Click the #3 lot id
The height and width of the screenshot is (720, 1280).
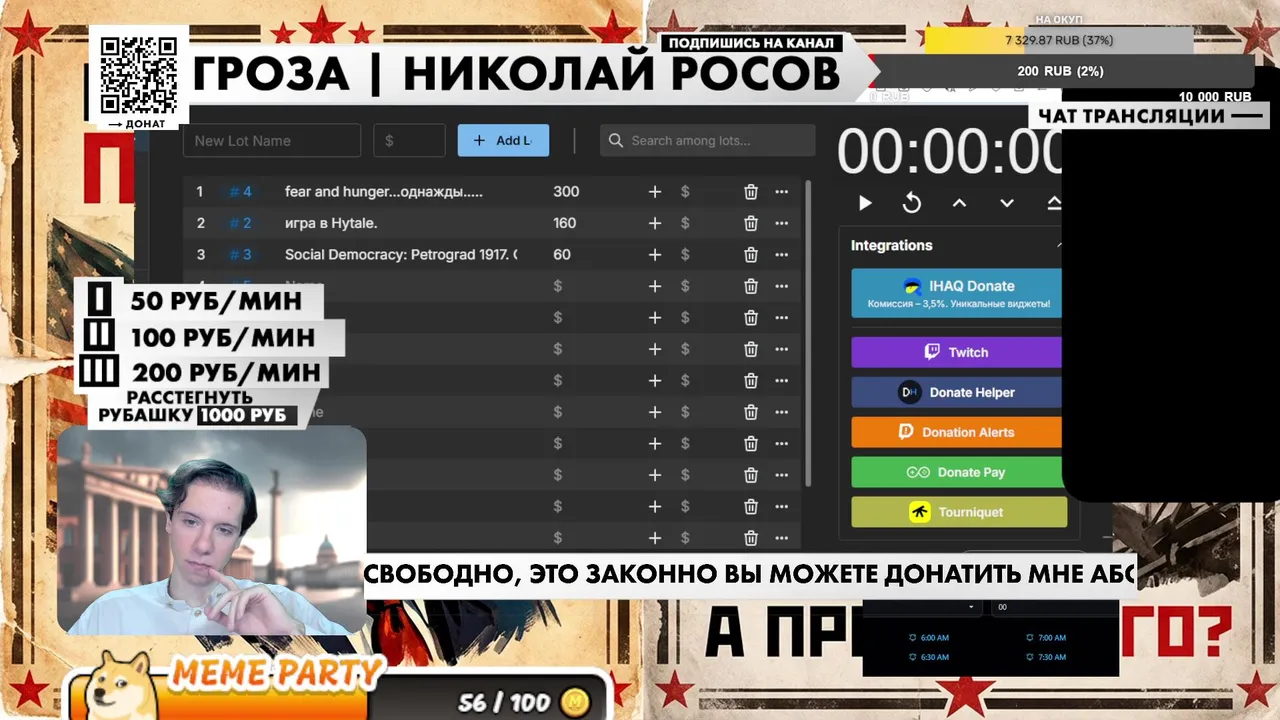tap(240, 255)
